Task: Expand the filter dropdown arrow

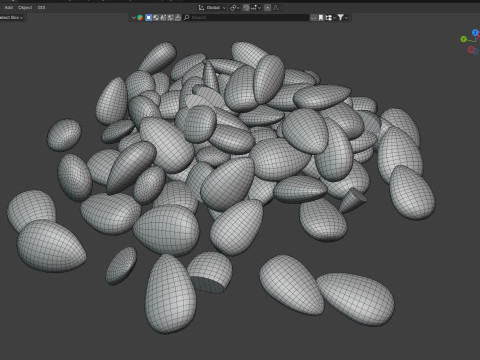Action: point(347,18)
